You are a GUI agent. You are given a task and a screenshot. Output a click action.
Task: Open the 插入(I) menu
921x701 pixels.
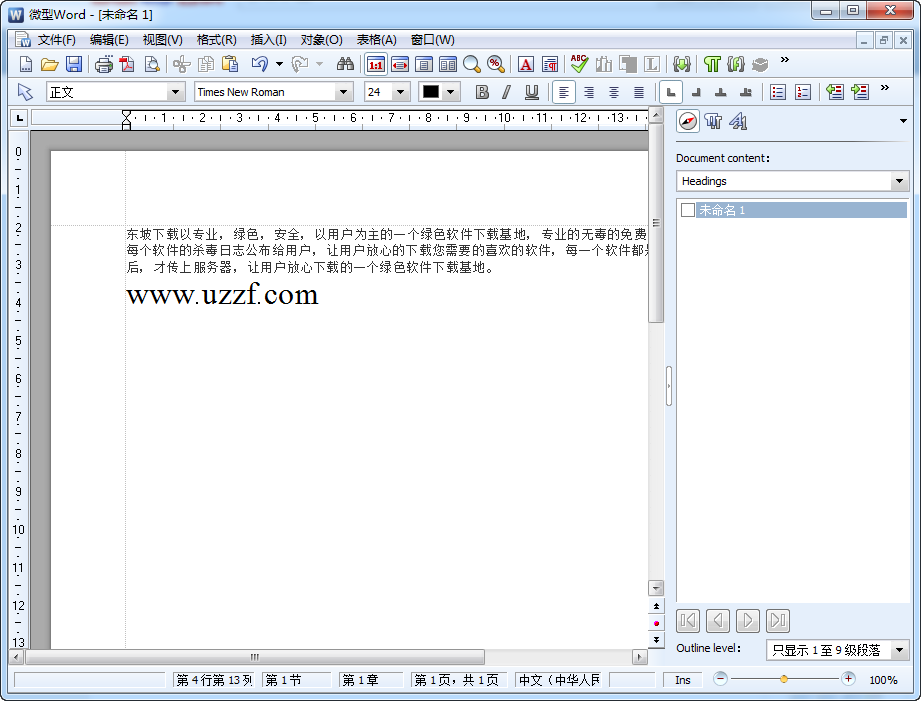pyautogui.click(x=268, y=40)
